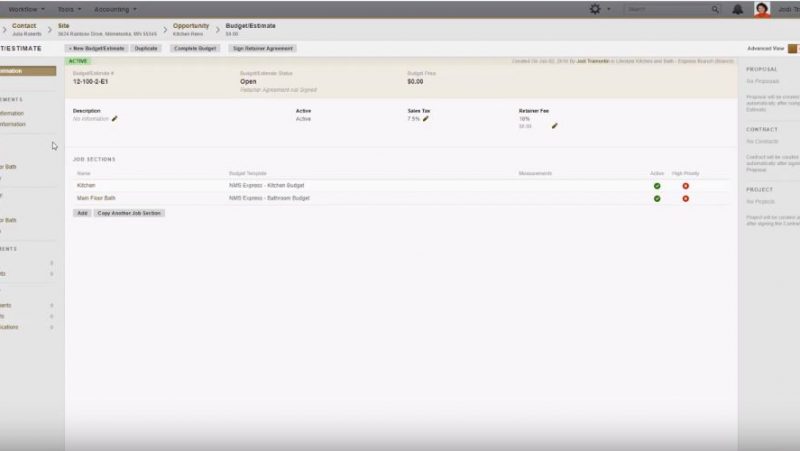Toggle Active status for Kitchen section
Viewport: 800px width, 451px height.
657,186
